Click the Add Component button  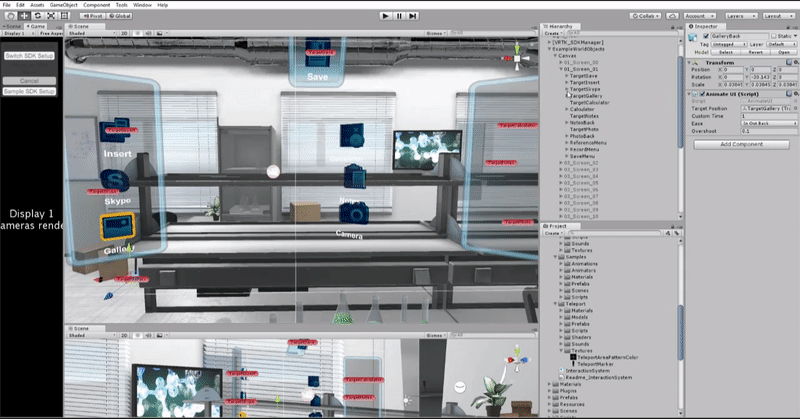(741, 144)
